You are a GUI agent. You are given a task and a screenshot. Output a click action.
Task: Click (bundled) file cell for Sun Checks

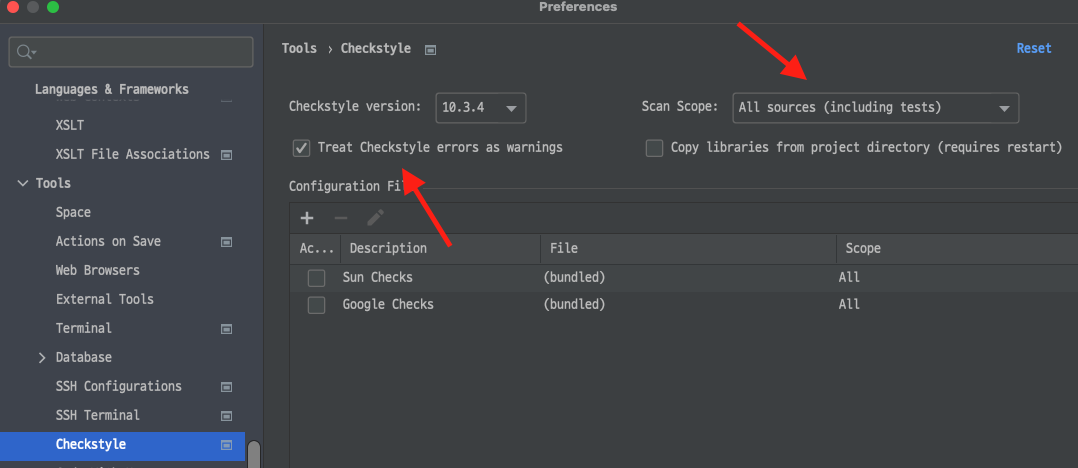pyautogui.click(x=574, y=278)
